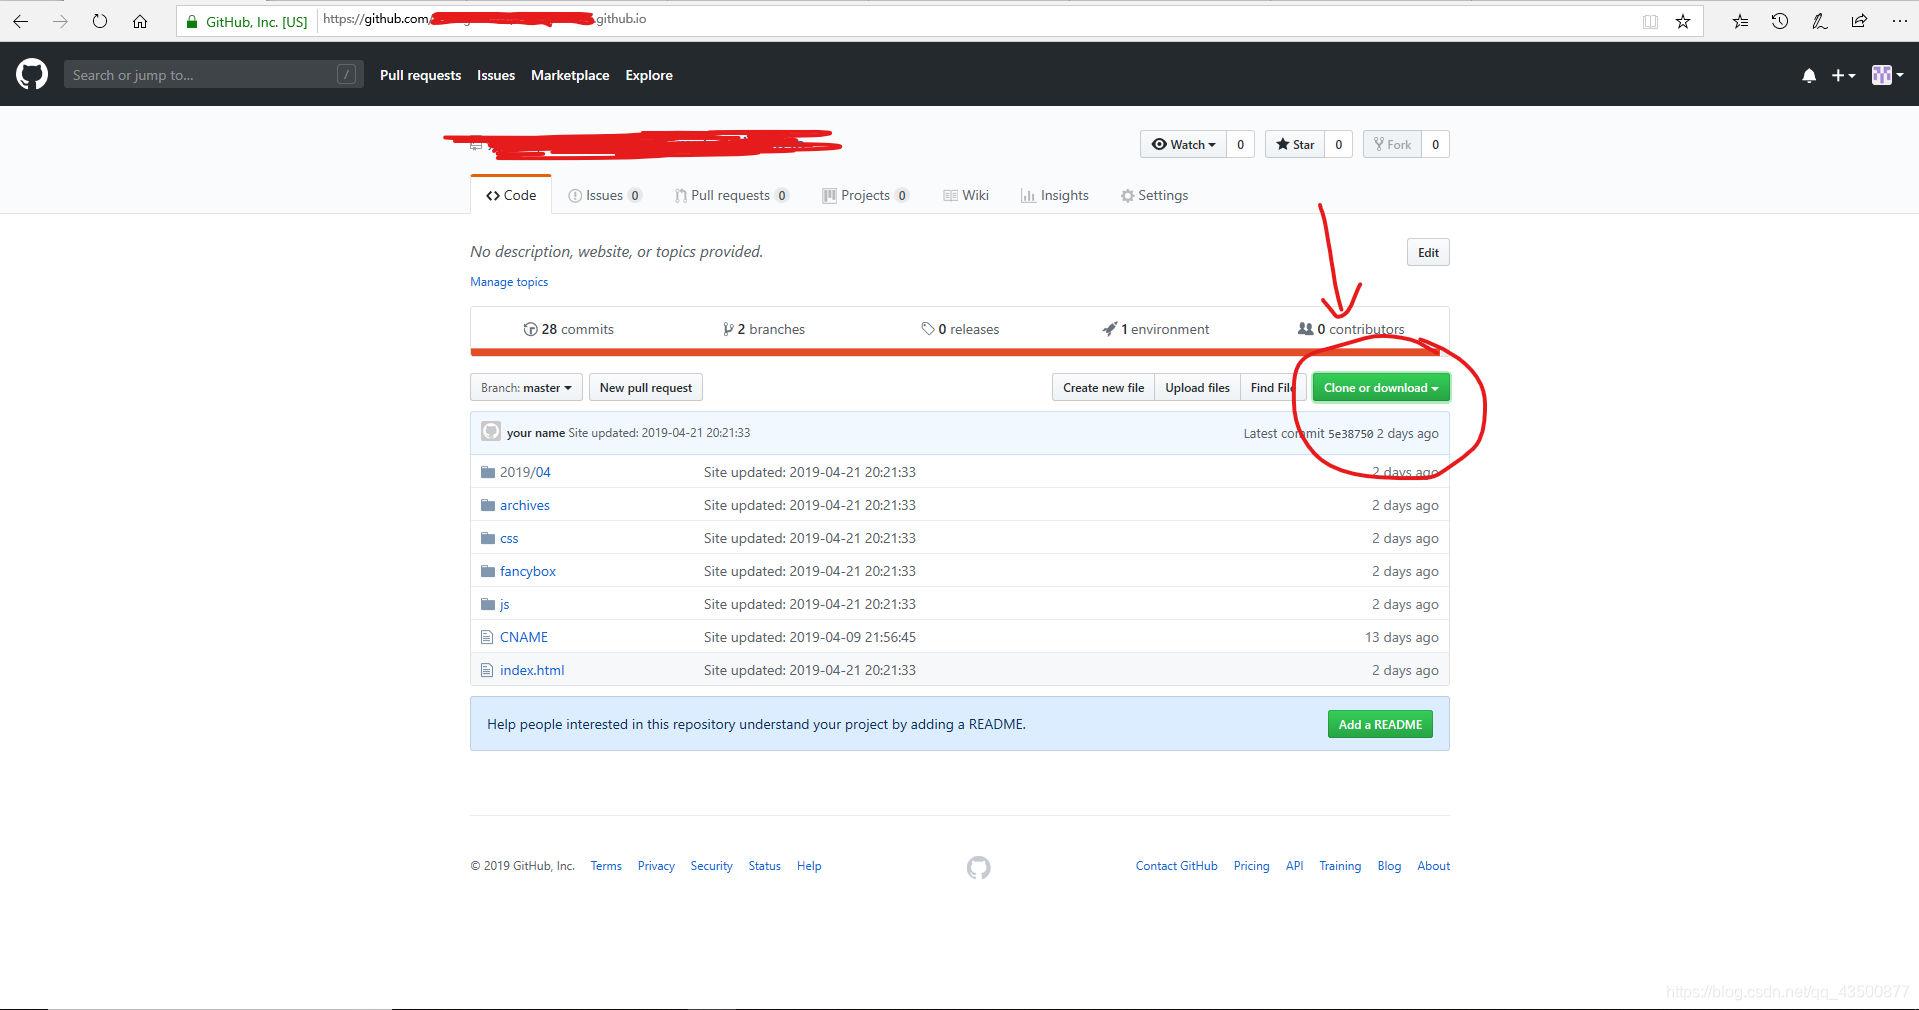Open Issues in top navigation
This screenshot has width=1919, height=1010.
(x=496, y=75)
